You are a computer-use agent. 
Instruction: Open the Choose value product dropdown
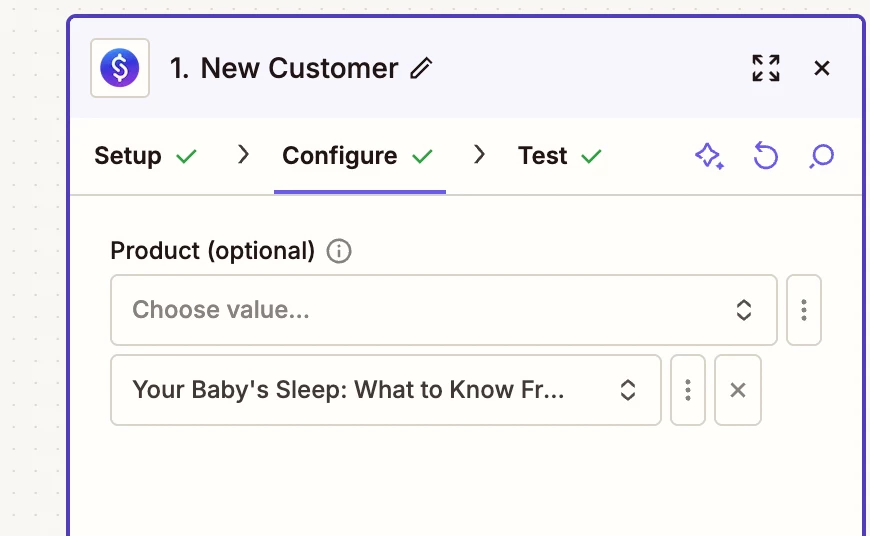(x=443, y=310)
